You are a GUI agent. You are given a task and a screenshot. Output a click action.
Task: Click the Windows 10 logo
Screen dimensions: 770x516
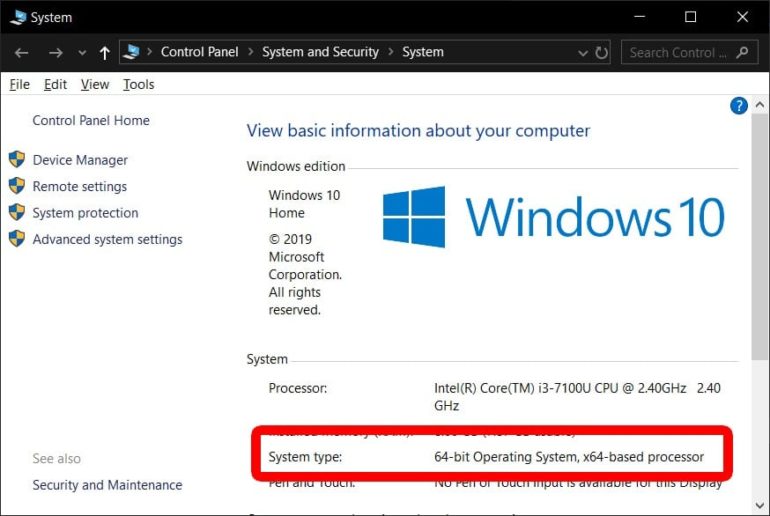pos(553,217)
